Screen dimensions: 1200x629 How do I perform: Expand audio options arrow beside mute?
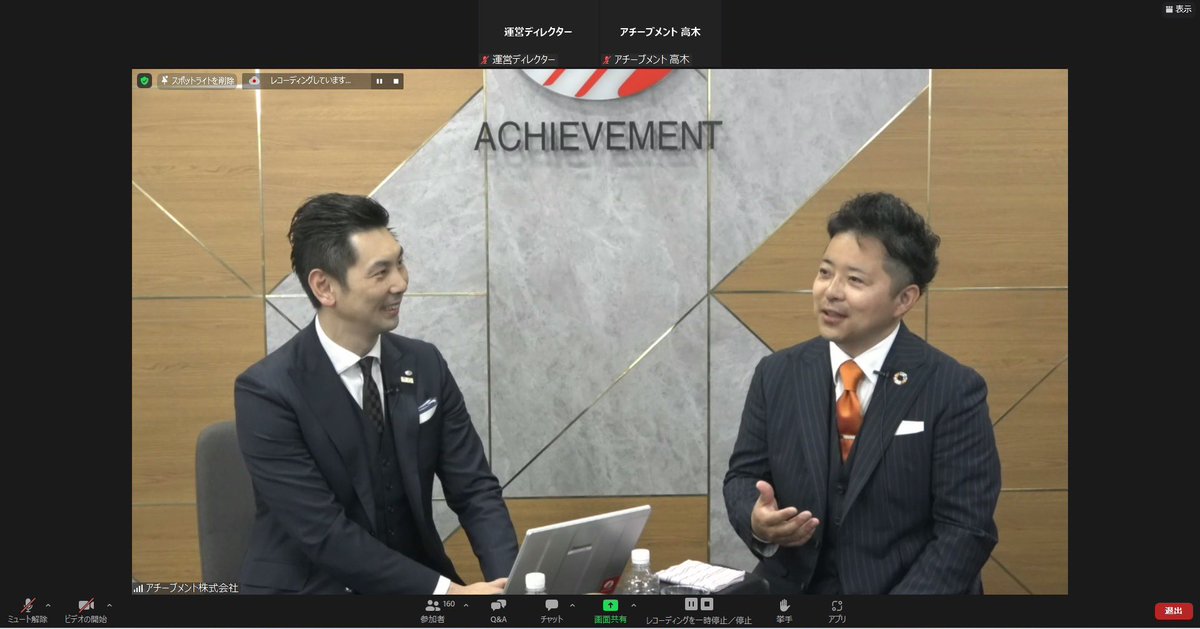pyautogui.click(x=48, y=605)
